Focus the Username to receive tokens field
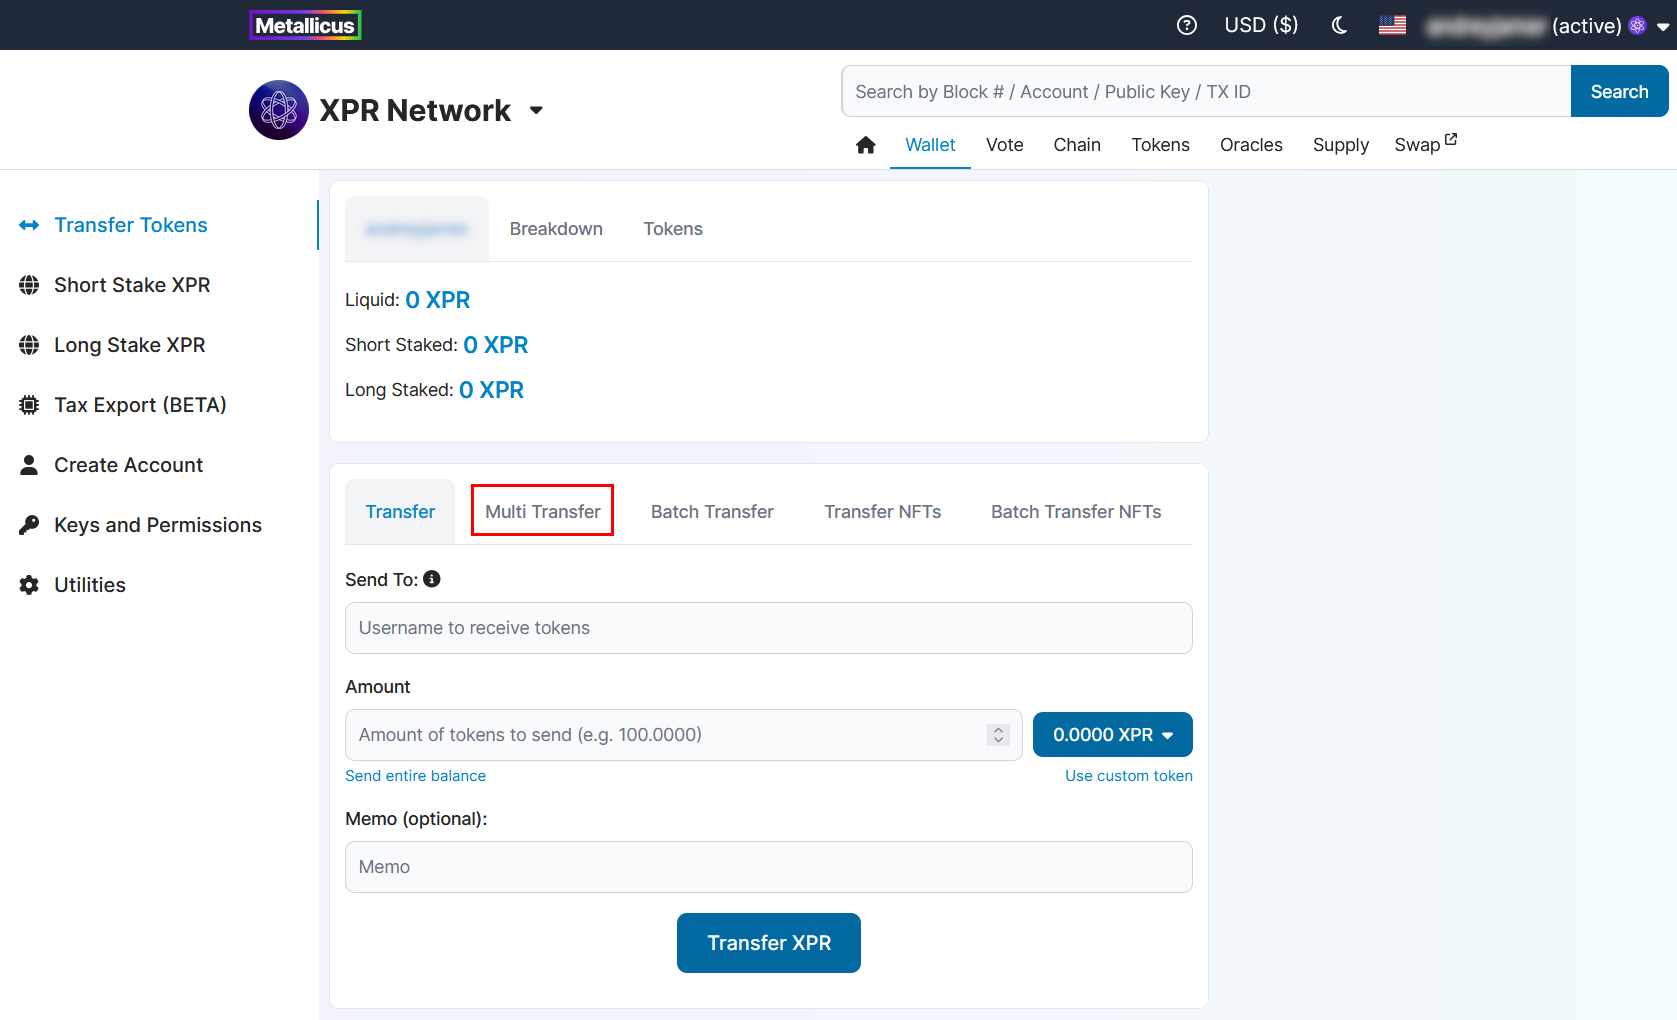The image size is (1677, 1020). click(768, 628)
